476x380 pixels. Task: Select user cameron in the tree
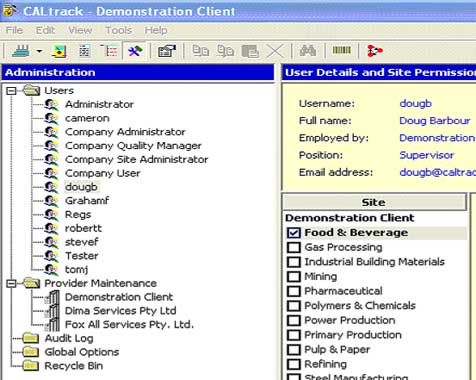pos(87,118)
